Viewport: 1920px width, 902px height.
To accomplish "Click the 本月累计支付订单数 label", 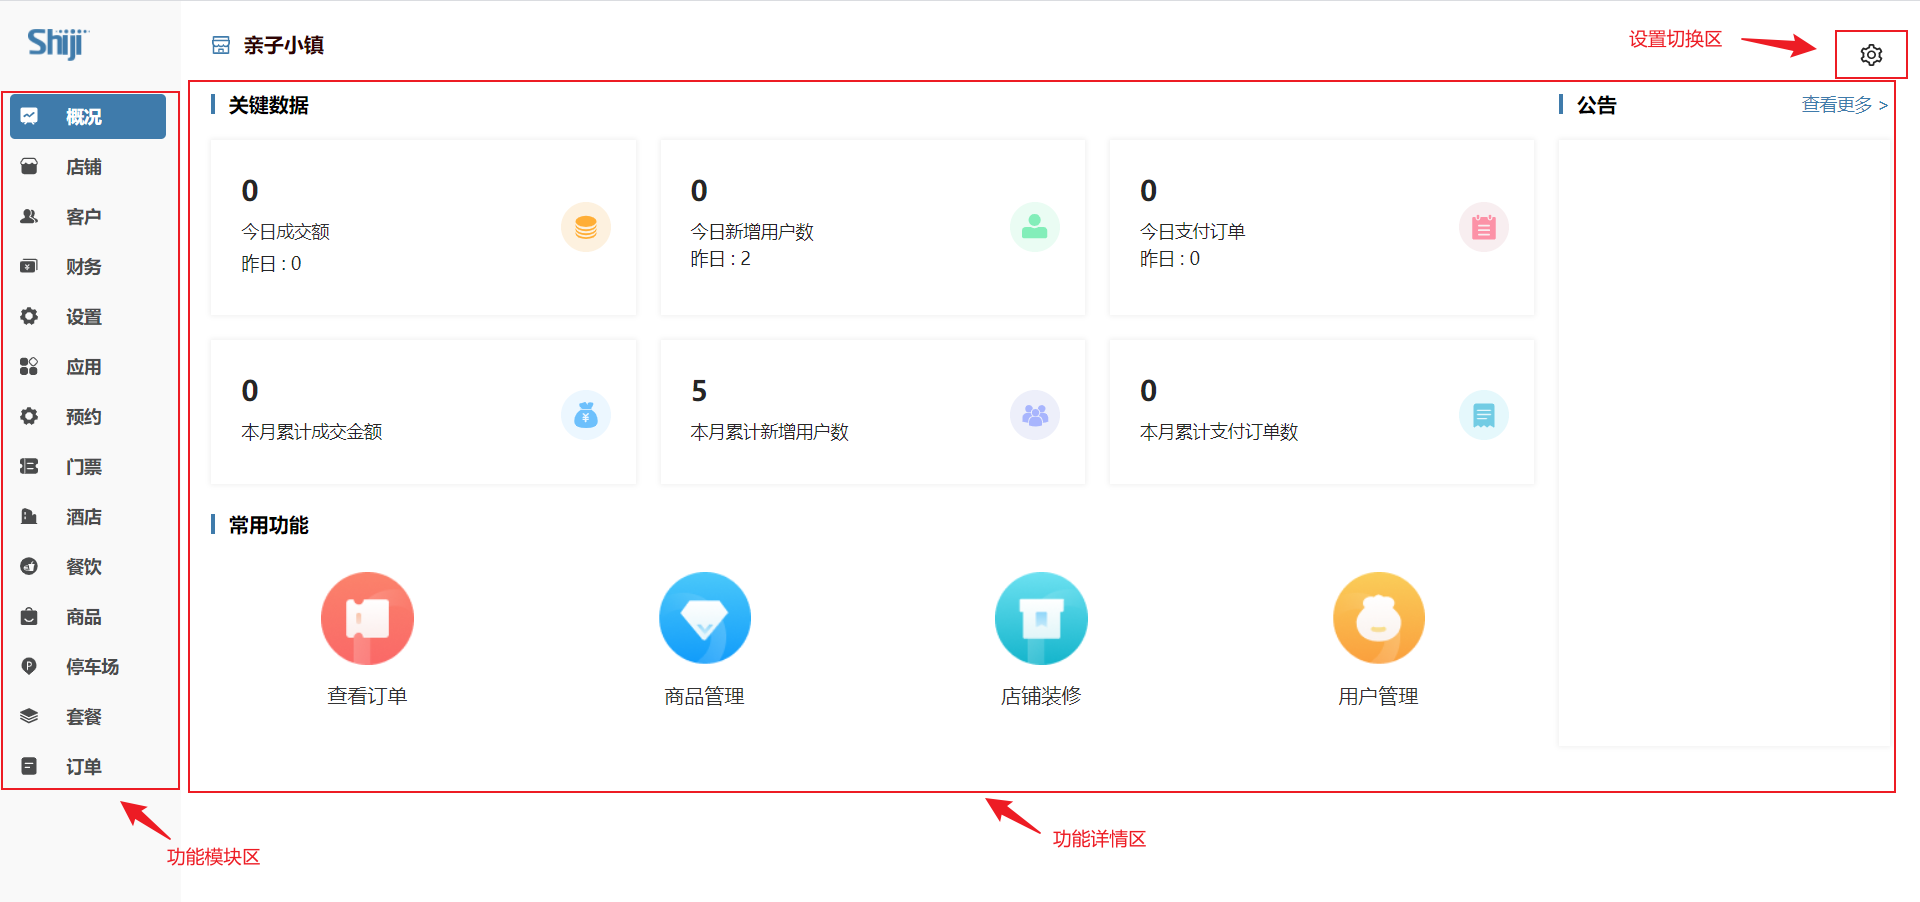I will (x=1219, y=432).
